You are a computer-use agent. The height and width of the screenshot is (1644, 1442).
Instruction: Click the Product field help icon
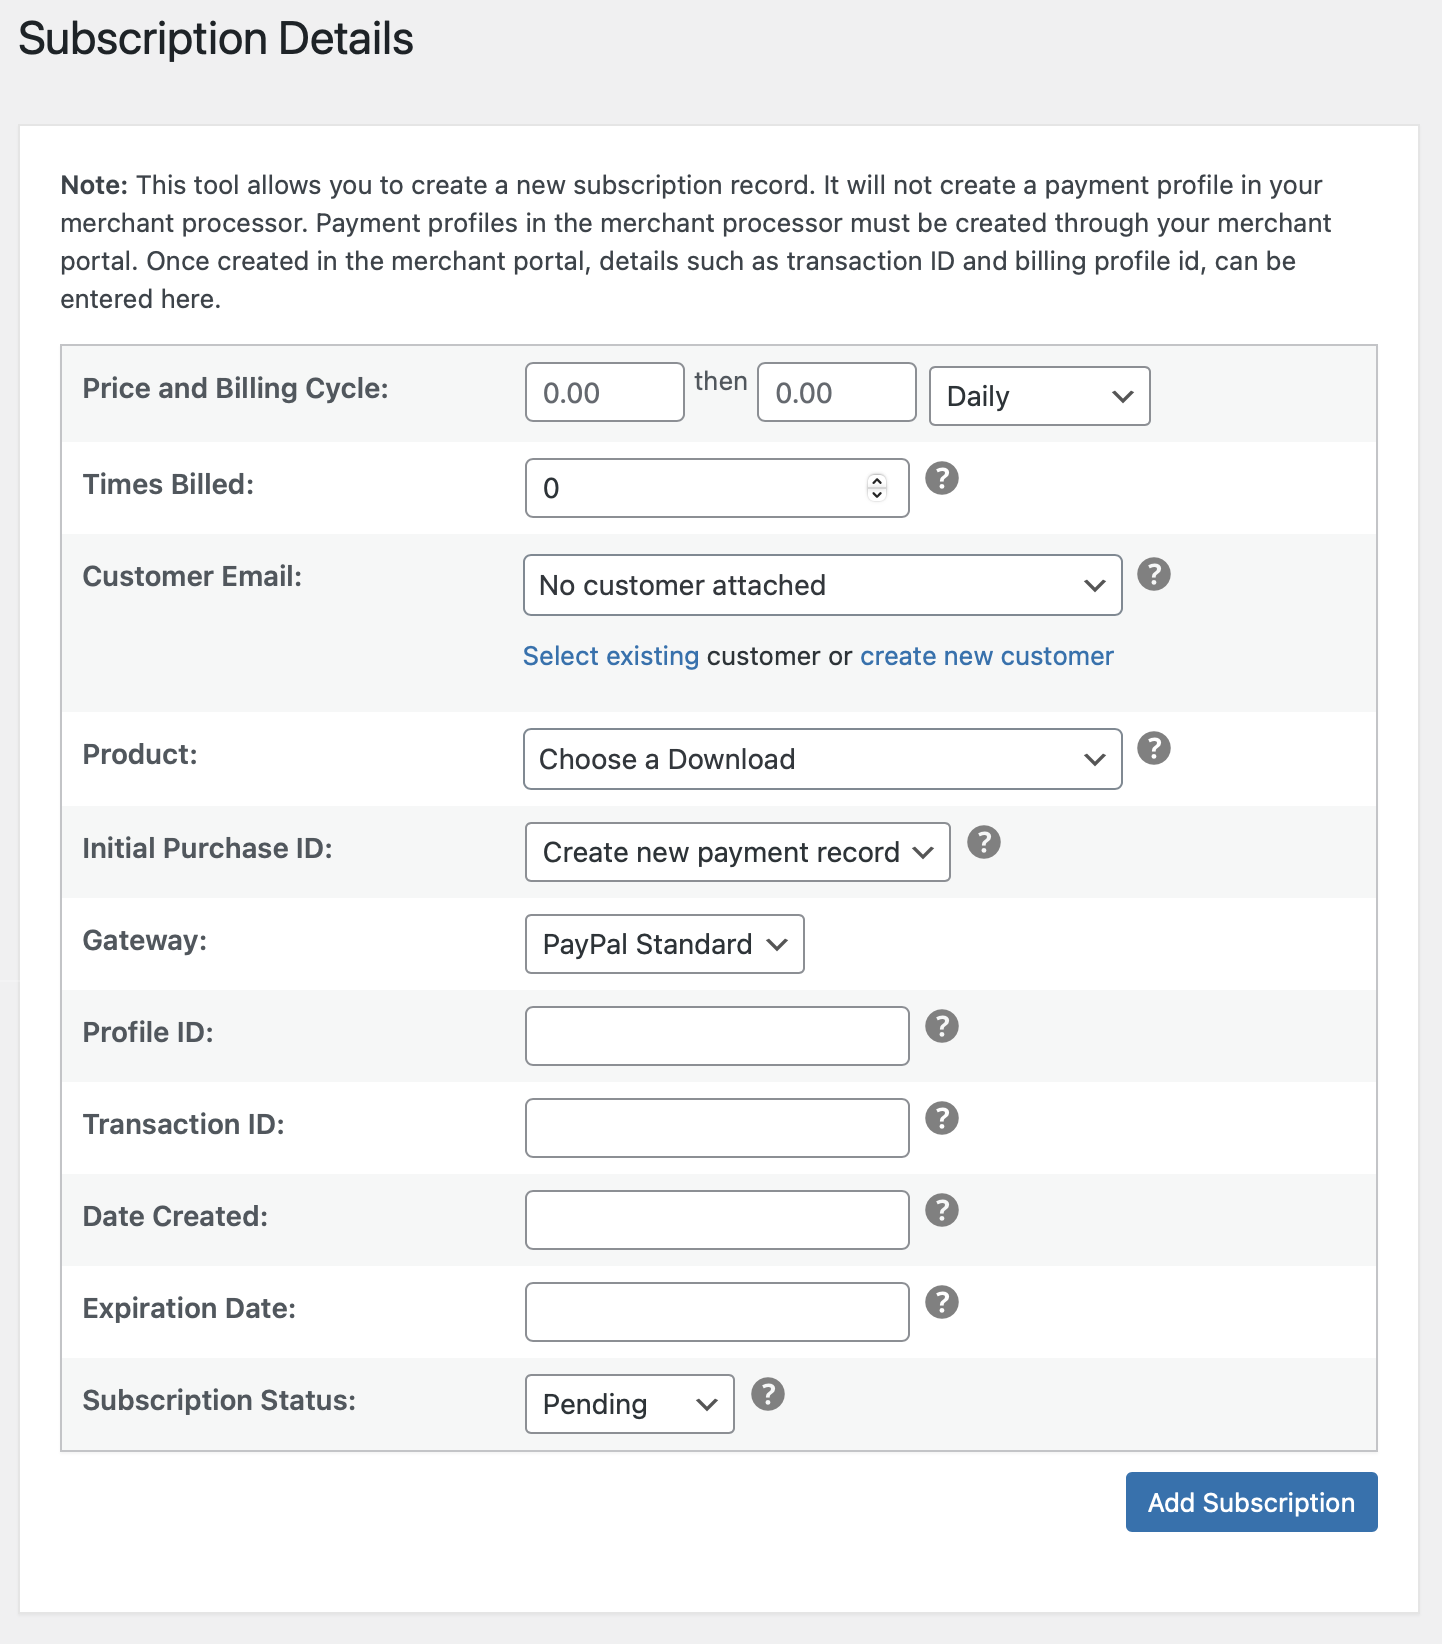pos(1153,749)
